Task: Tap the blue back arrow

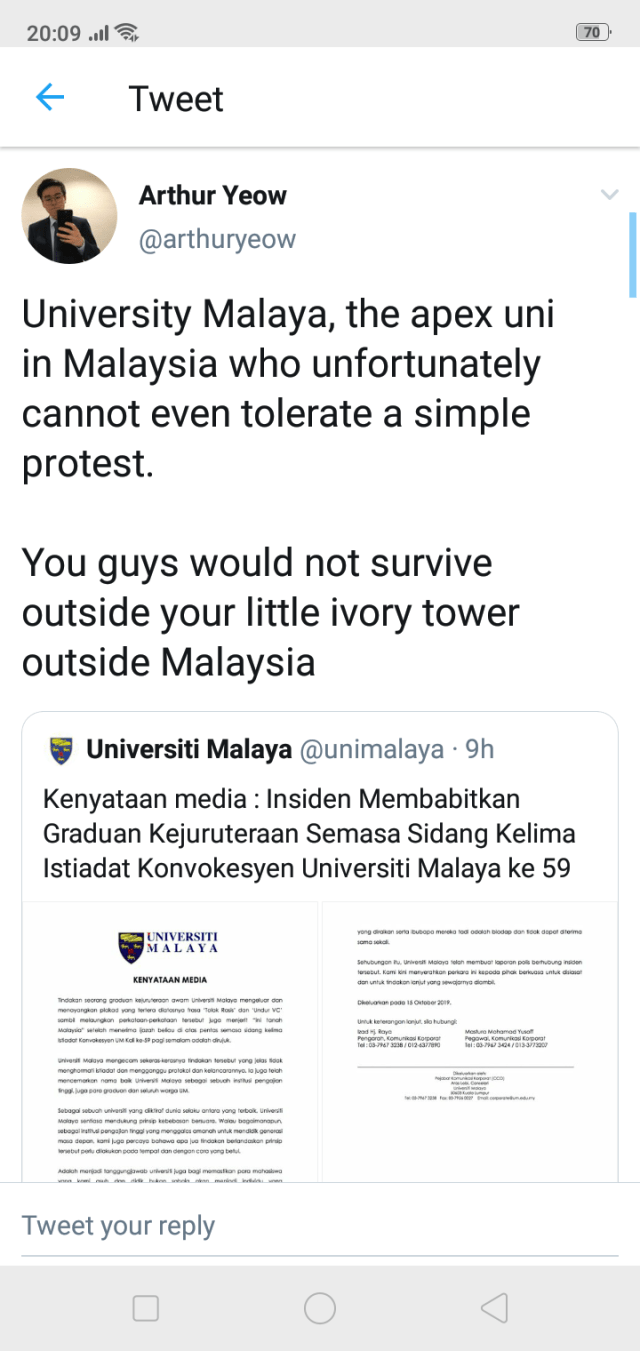Action: [x=49, y=98]
